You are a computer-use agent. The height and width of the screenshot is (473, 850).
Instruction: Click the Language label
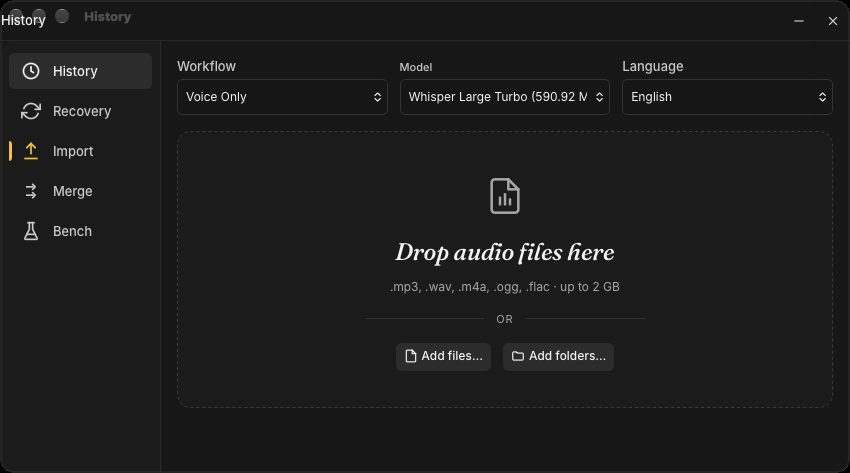coord(653,67)
